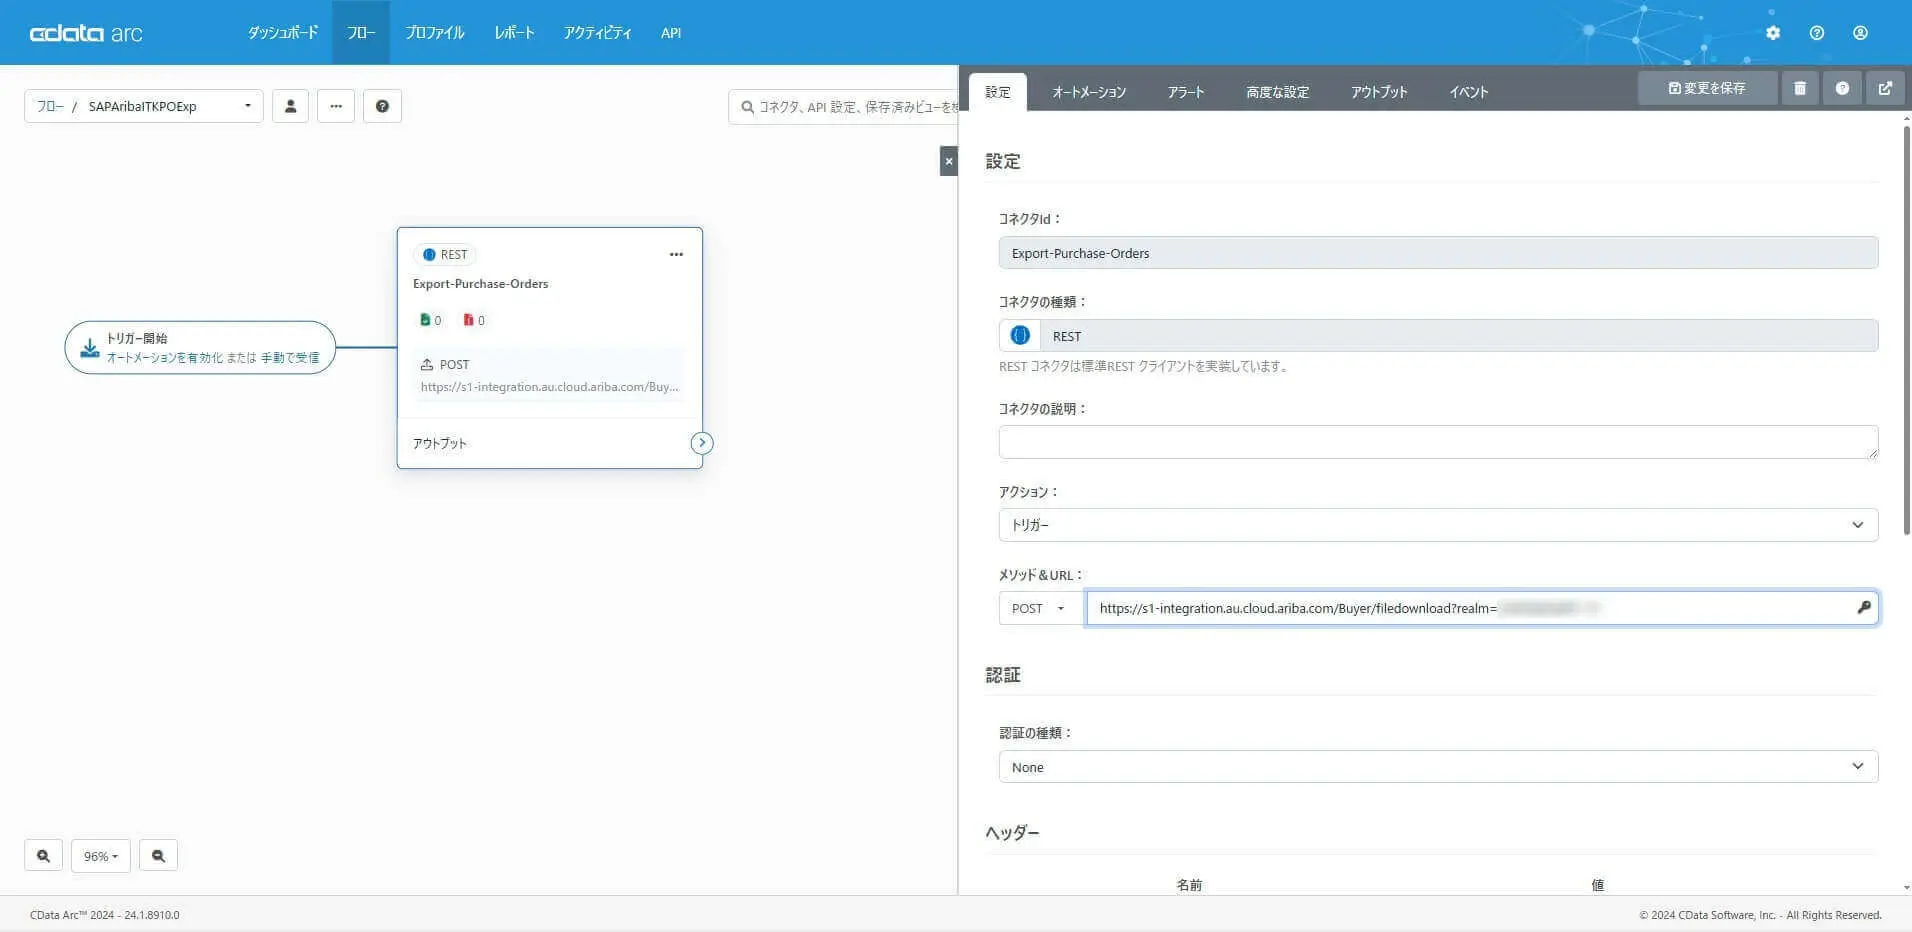Click the アウトプット label on connector card

[440, 443]
